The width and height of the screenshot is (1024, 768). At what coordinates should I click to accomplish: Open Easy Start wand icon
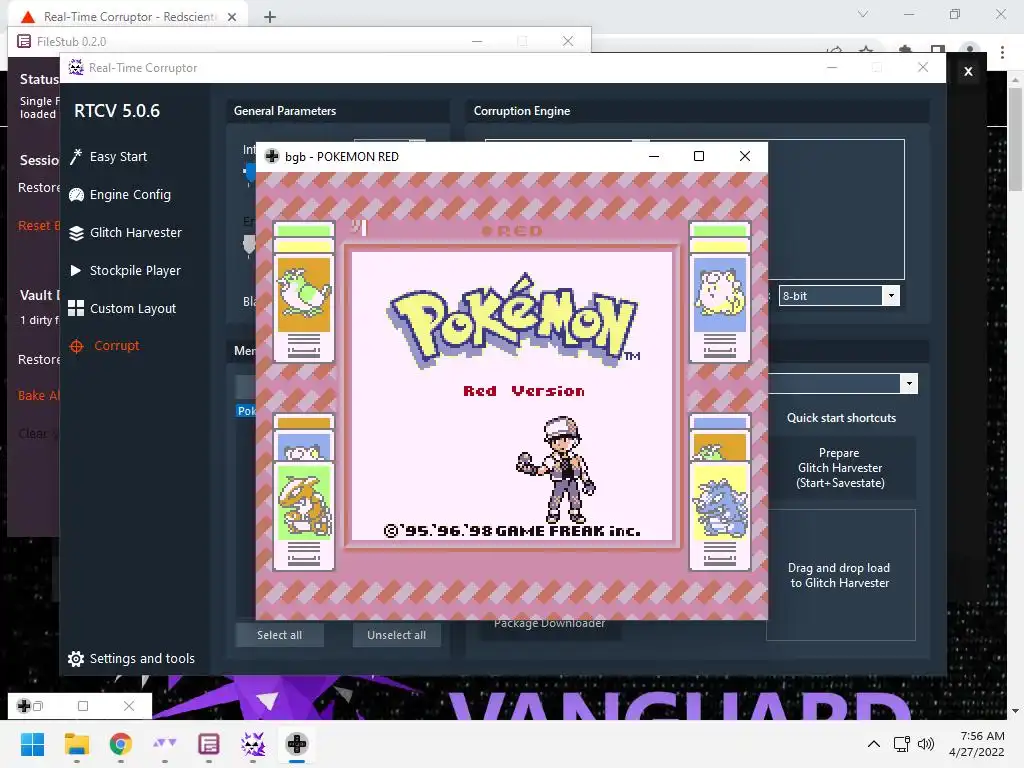76,157
